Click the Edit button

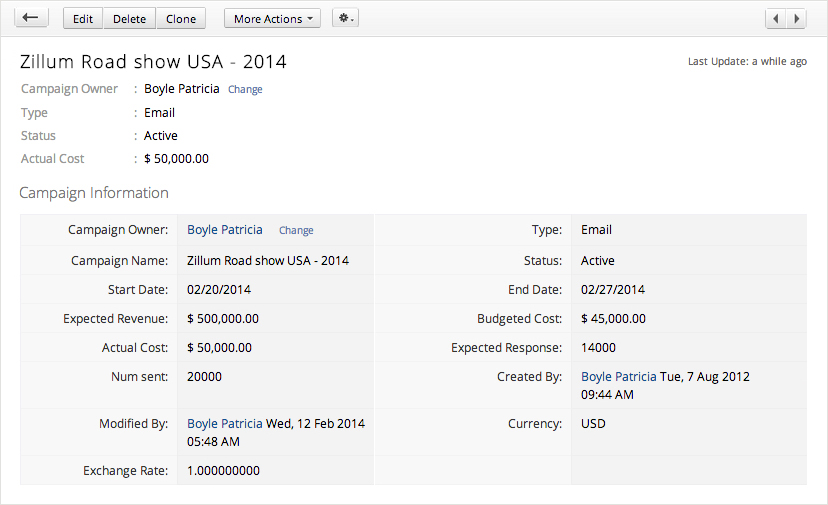(x=83, y=19)
